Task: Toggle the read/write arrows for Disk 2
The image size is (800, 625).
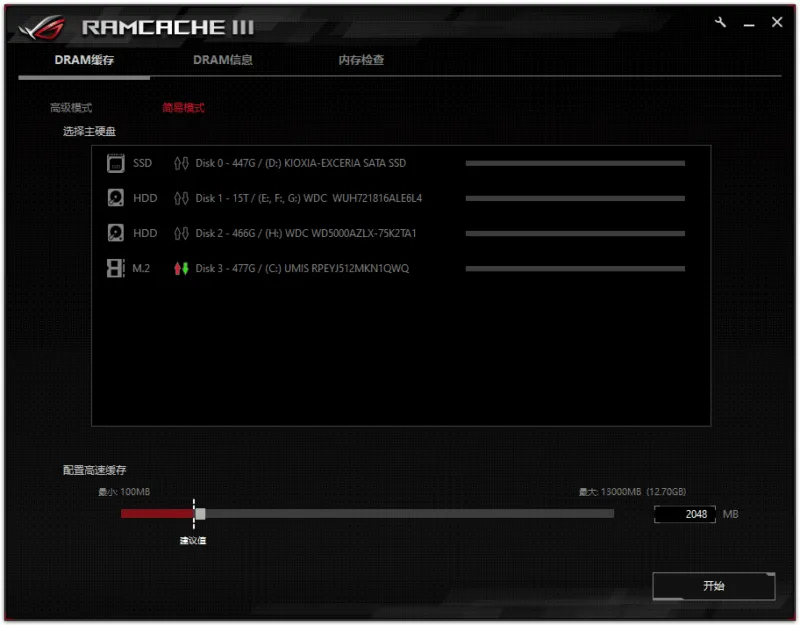Action: point(181,233)
